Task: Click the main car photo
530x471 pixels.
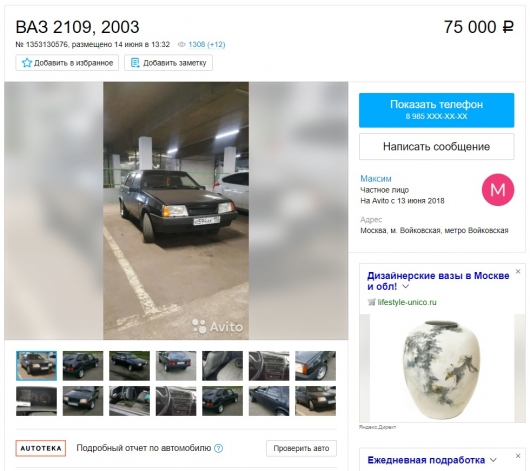Action: click(176, 211)
